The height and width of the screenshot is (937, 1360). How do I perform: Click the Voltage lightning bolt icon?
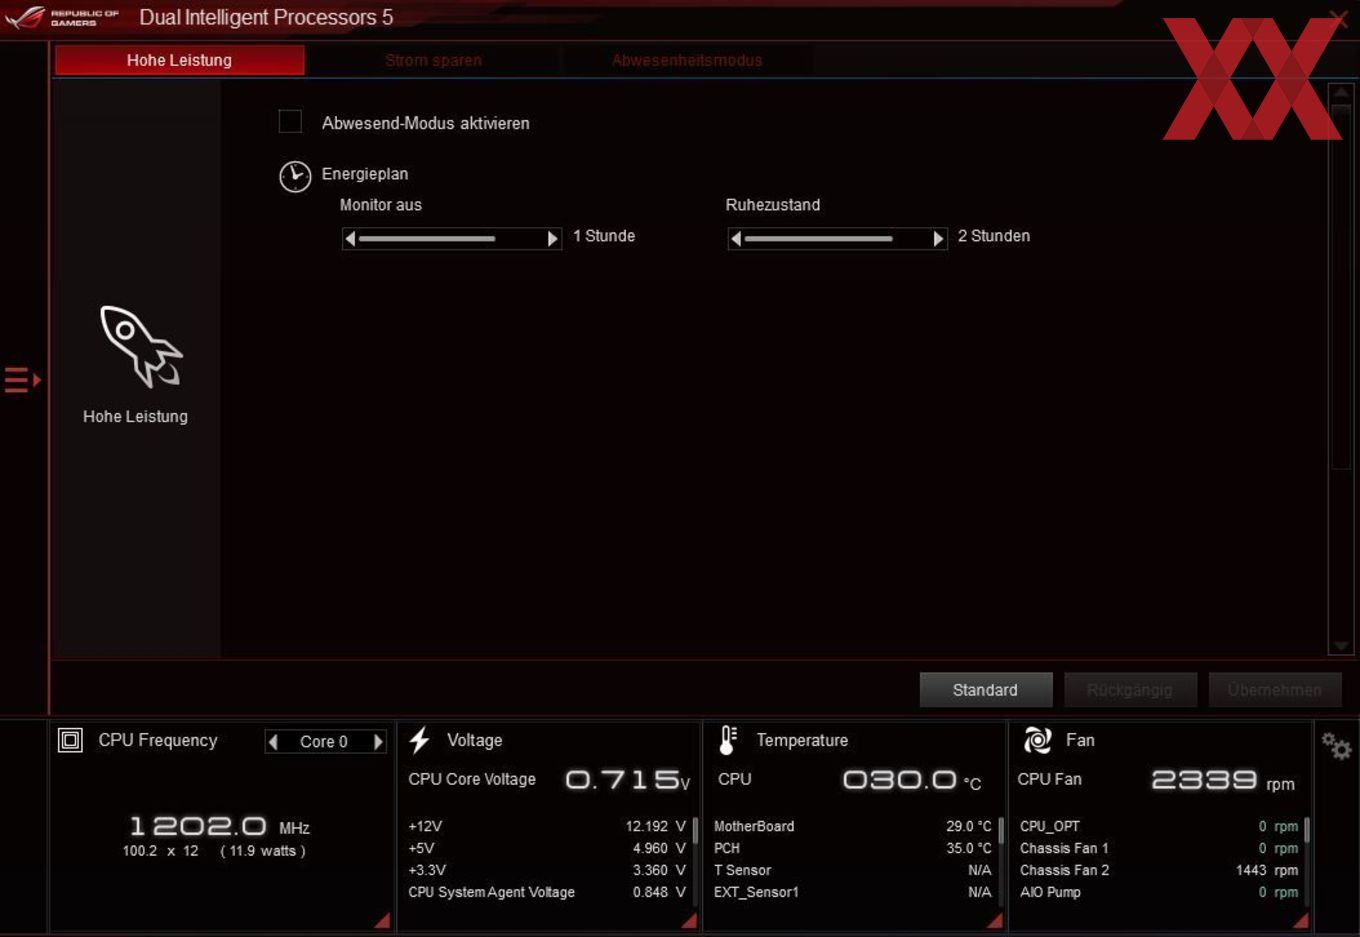[419, 740]
